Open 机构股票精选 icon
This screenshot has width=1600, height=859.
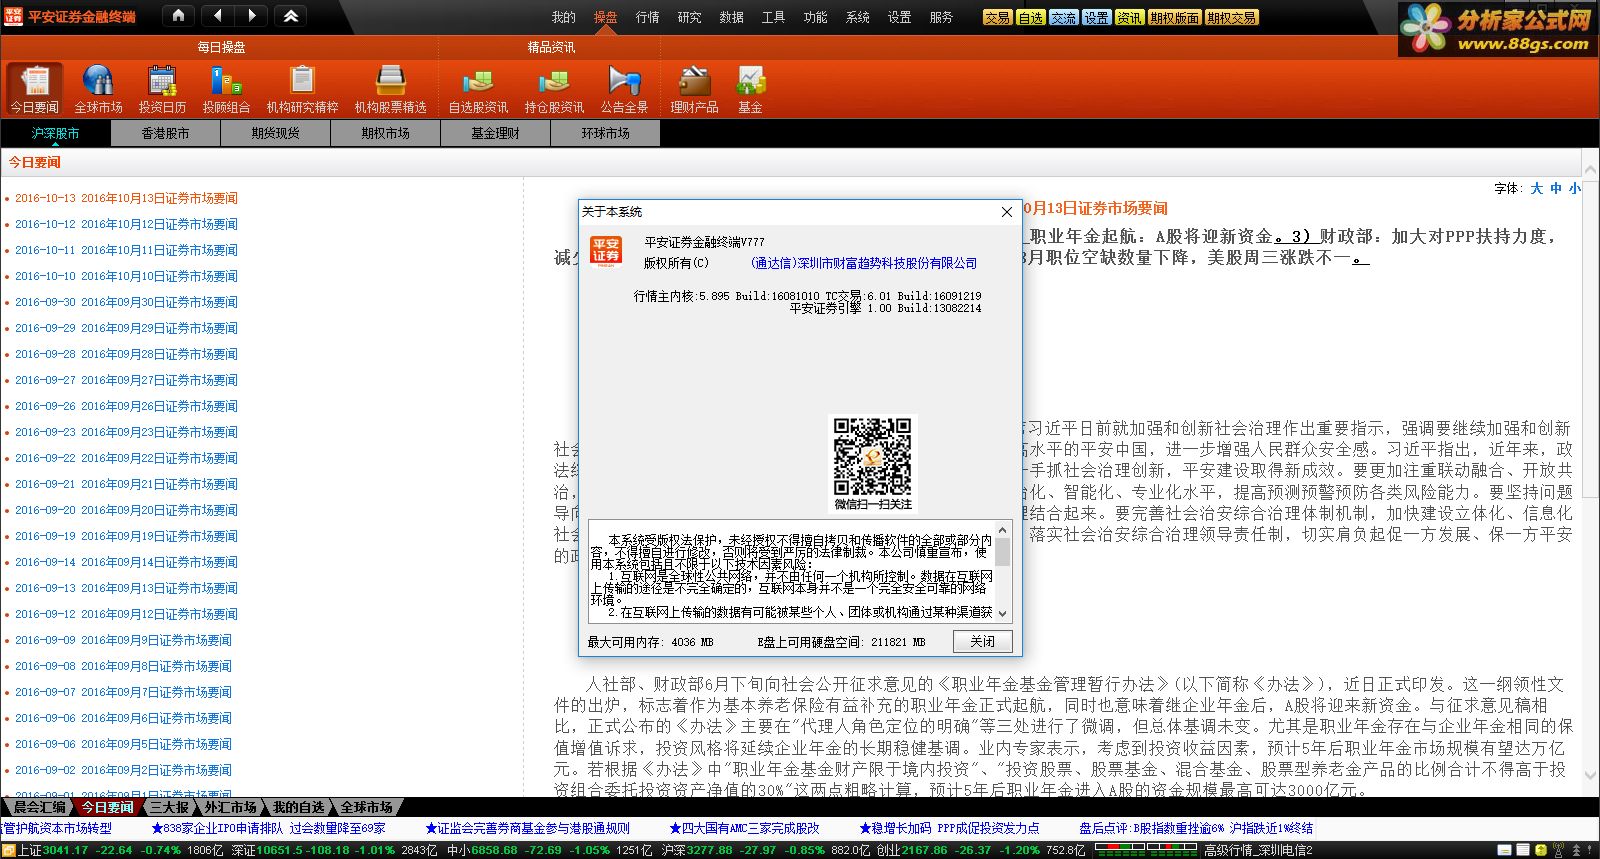390,89
